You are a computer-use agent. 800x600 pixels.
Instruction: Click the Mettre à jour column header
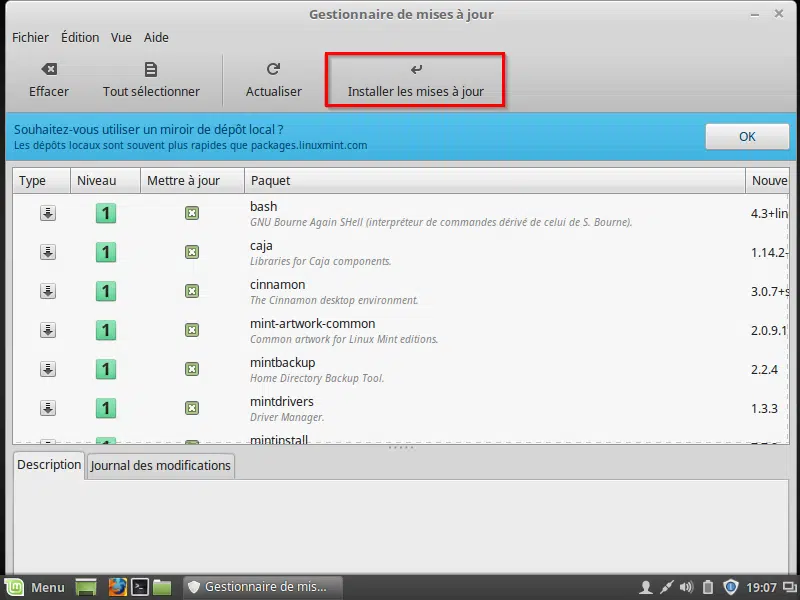coord(192,181)
